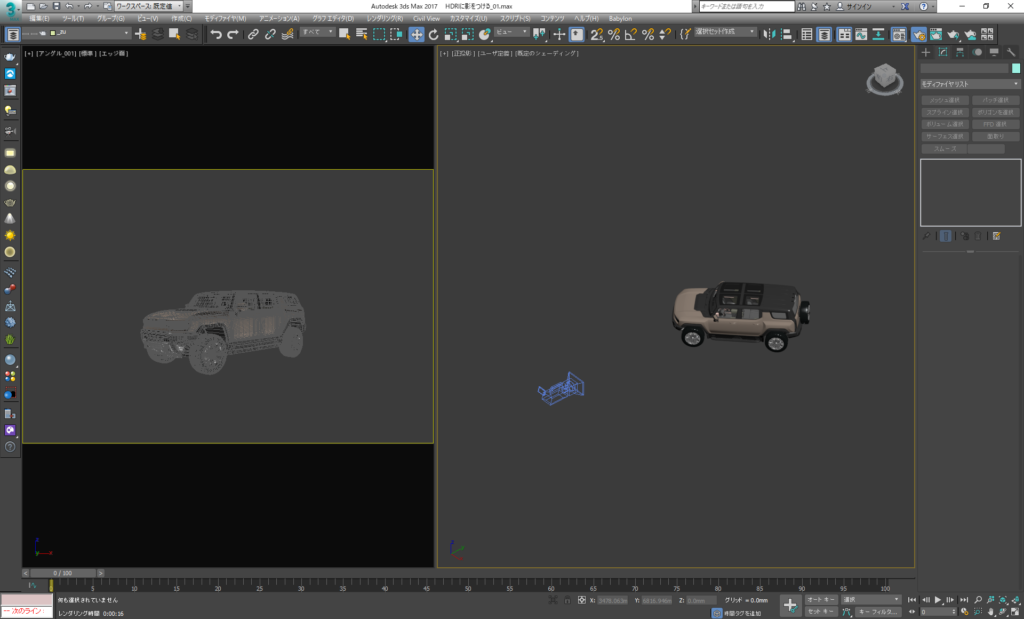
Task: Click the Mirror tool icon
Action: coord(768,34)
